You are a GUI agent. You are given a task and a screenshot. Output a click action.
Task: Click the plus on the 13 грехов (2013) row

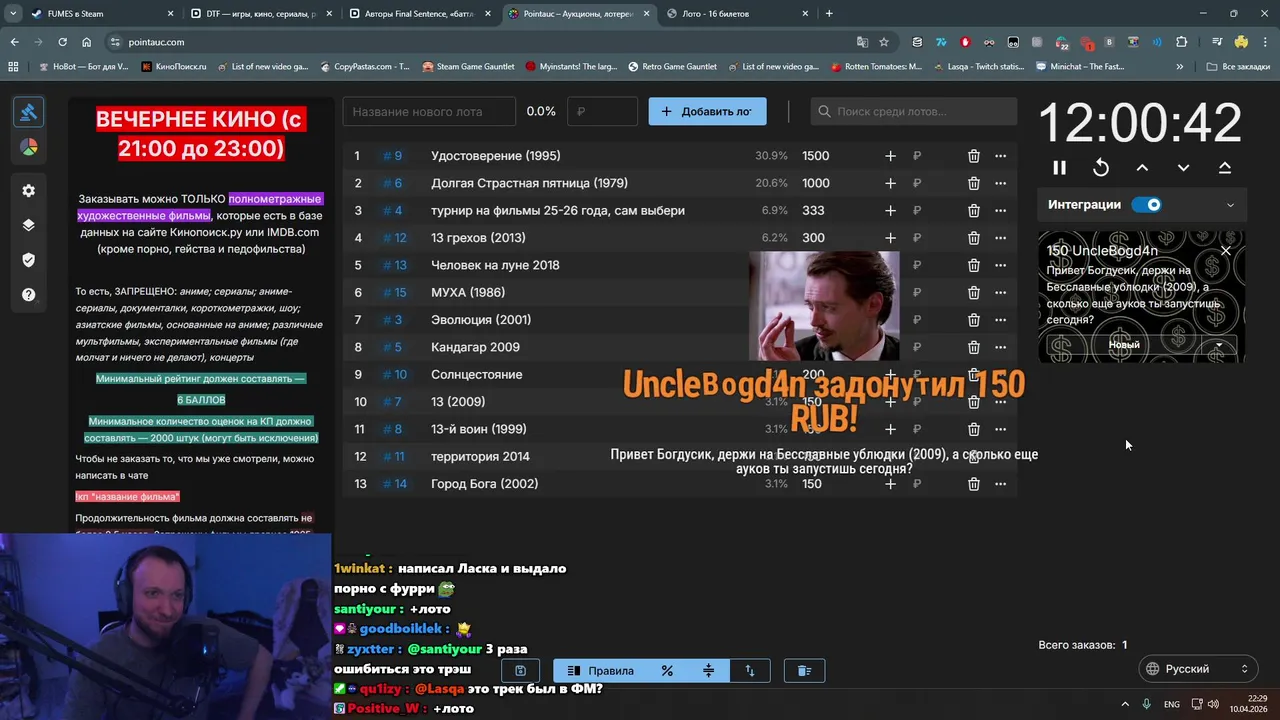(890, 238)
